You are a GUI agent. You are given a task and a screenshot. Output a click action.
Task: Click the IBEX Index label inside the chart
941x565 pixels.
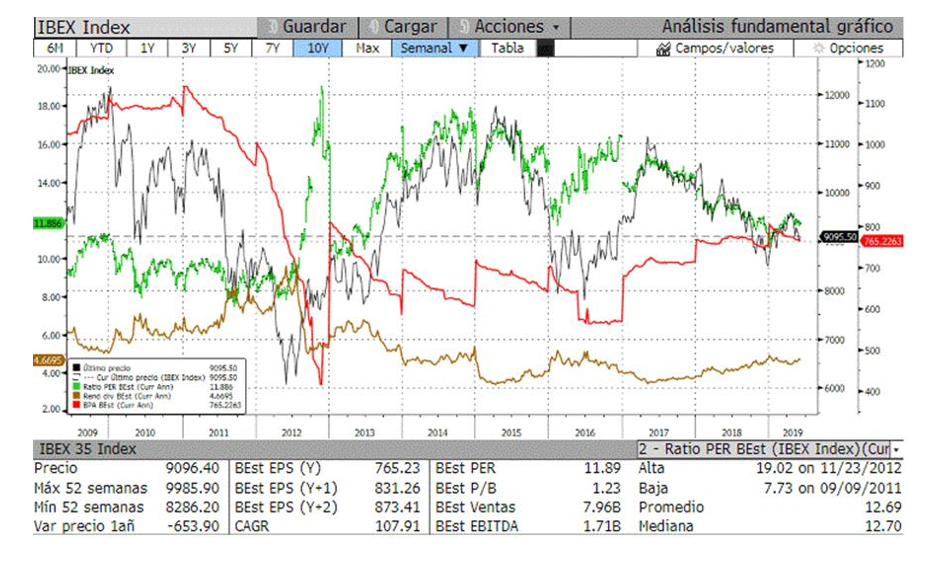point(91,70)
